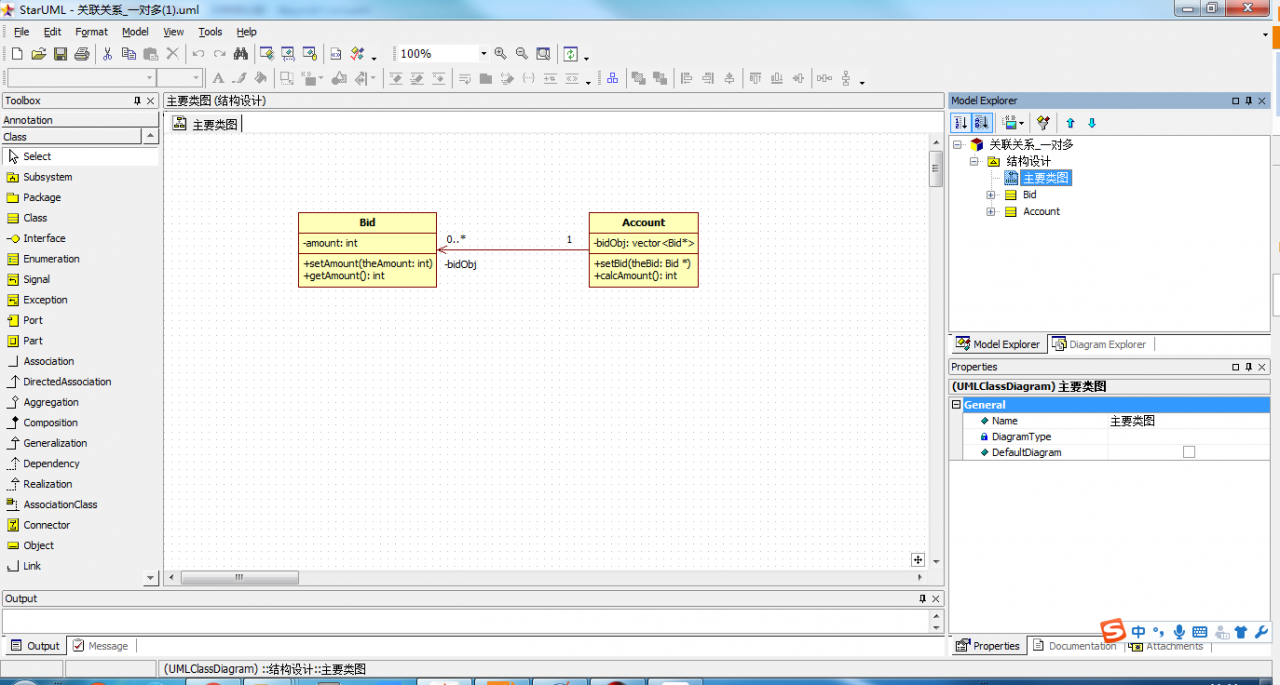Image resolution: width=1280 pixels, height=685 pixels.
Task: Click the zoom in magnifier icon
Action: pyautogui.click(x=500, y=54)
